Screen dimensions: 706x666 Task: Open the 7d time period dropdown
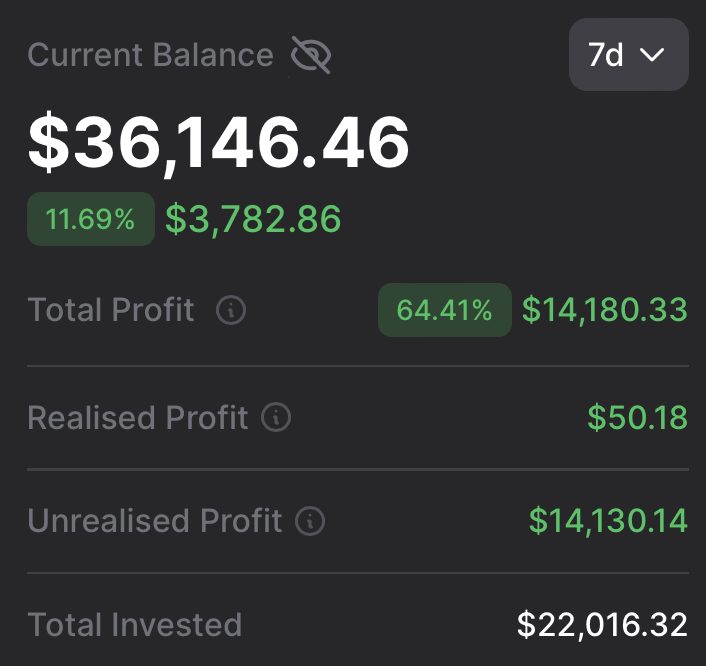(628, 55)
